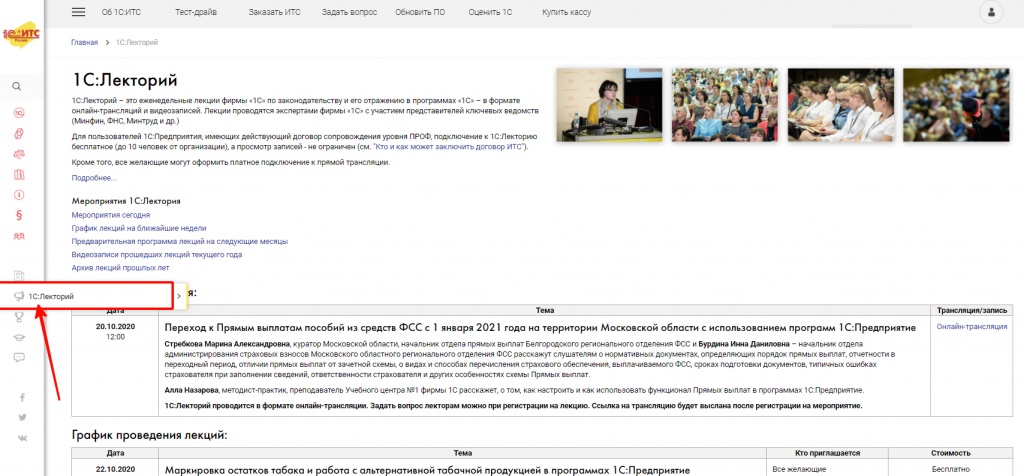Click the date 22.10.2020 cell
The image size is (1024, 476).
click(x=114, y=469)
